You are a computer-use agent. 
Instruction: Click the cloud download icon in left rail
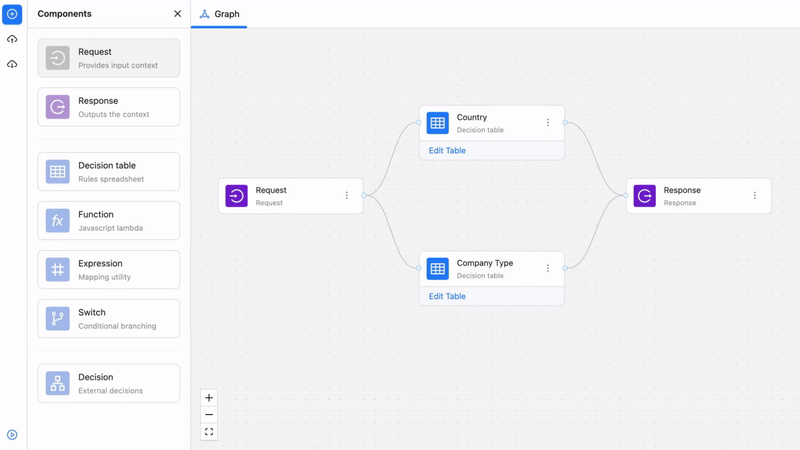(12, 64)
